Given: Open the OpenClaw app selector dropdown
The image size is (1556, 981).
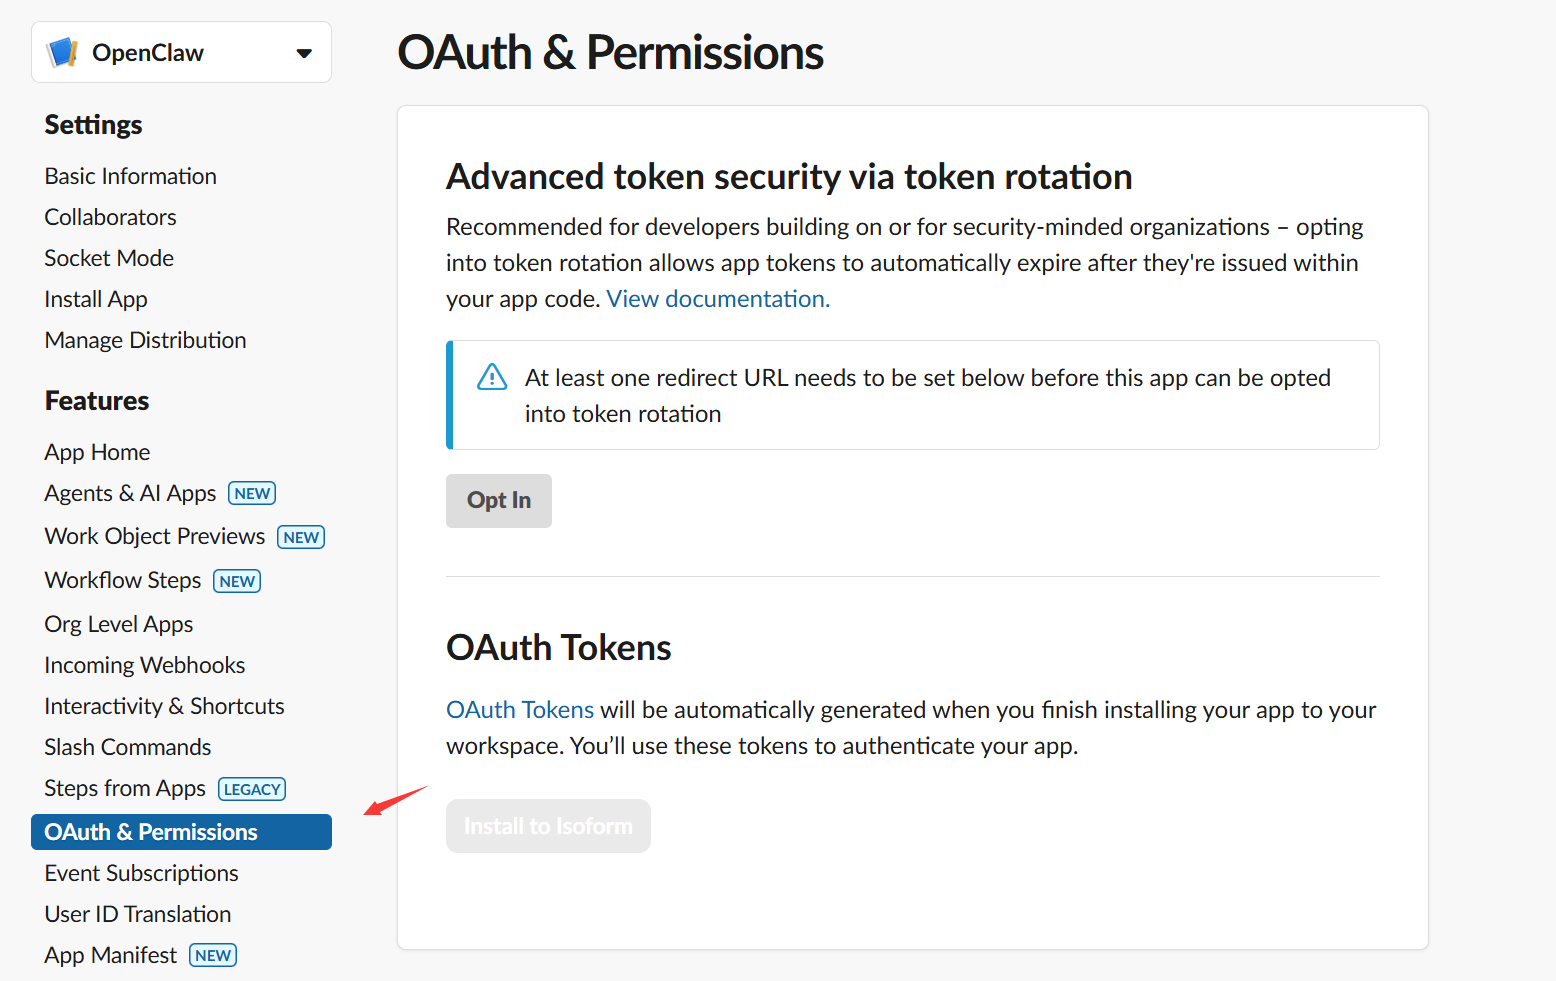Looking at the screenshot, I should (x=304, y=53).
